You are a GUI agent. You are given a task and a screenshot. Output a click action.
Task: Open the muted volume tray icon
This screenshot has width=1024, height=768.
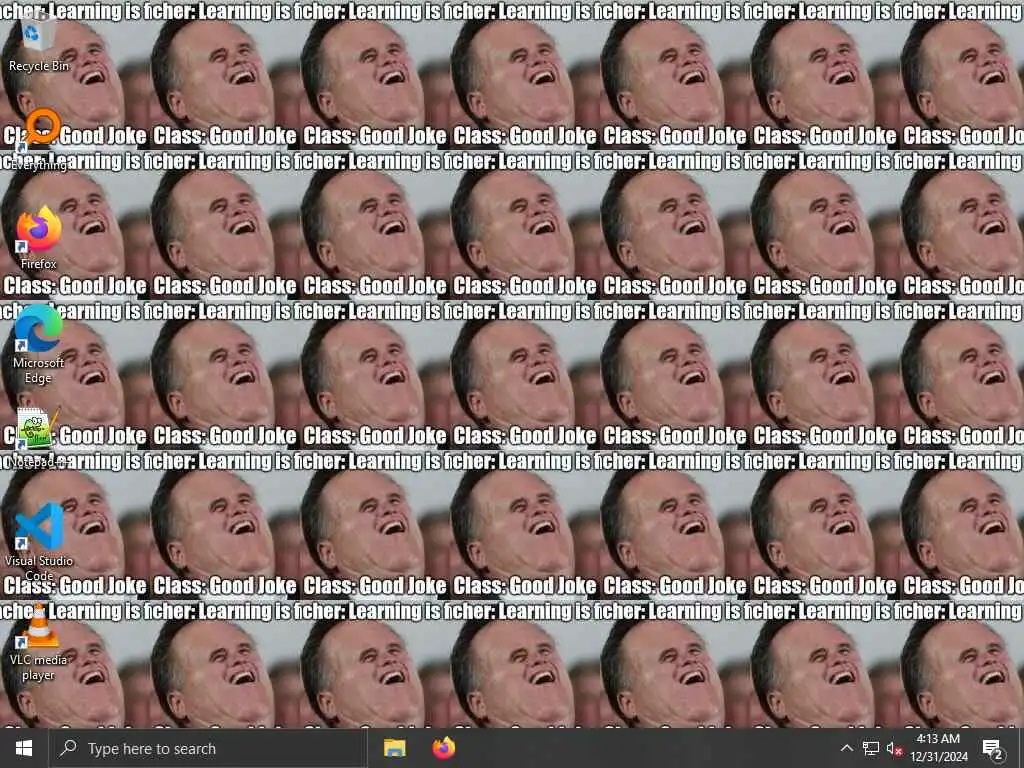[x=894, y=748]
